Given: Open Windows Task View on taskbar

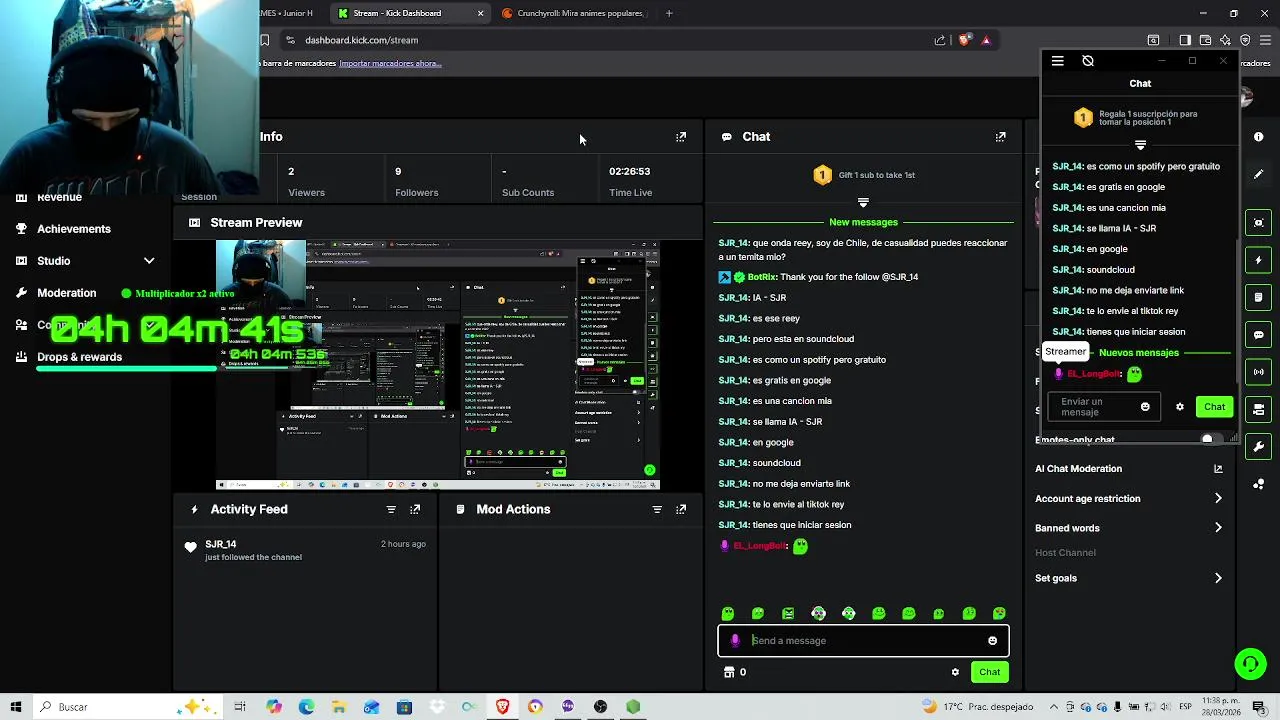Looking at the screenshot, I should coord(240,707).
